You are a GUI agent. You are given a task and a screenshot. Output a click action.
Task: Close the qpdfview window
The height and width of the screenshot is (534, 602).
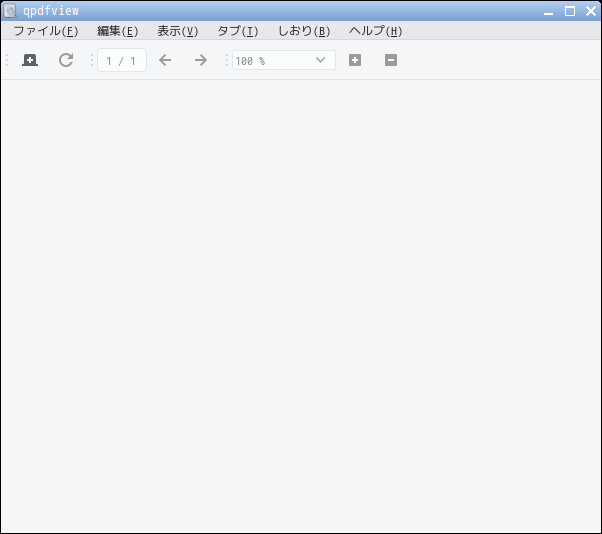tap(591, 11)
